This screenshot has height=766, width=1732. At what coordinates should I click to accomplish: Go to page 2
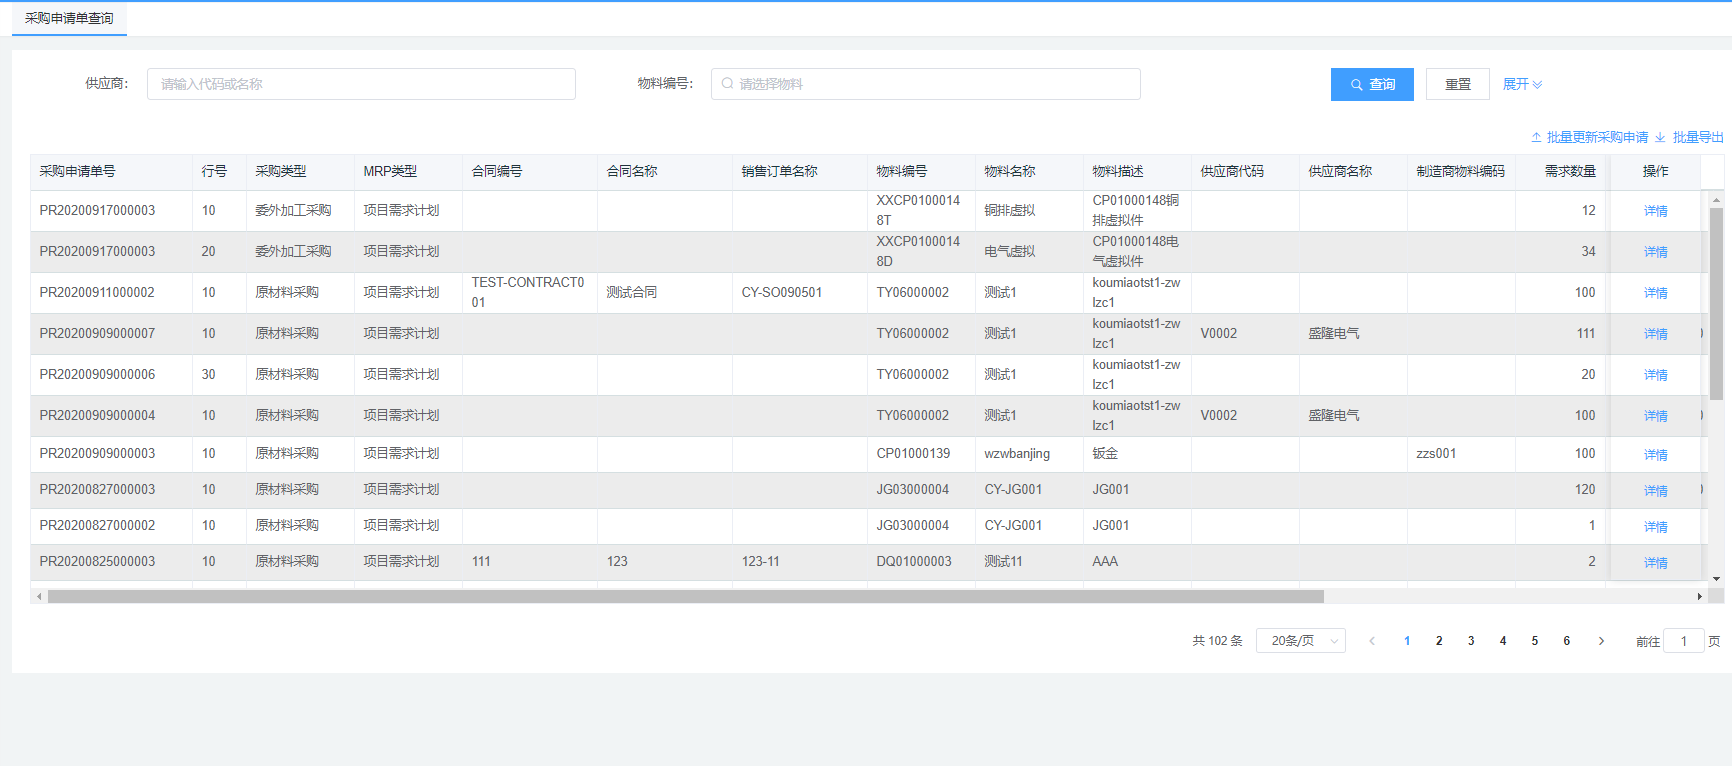click(1439, 641)
